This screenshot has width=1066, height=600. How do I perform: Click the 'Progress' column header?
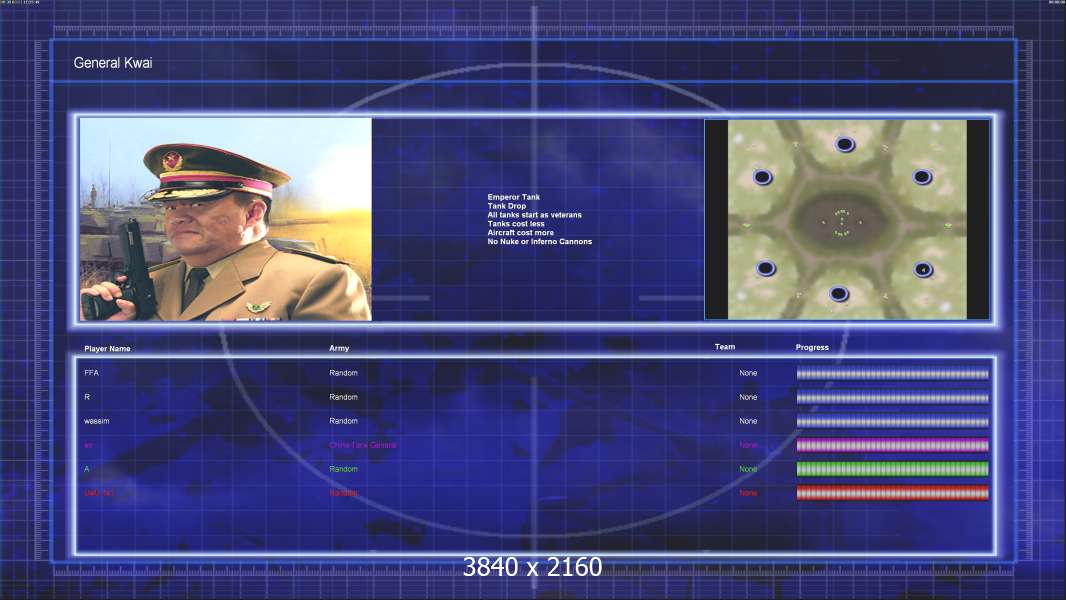click(x=812, y=347)
